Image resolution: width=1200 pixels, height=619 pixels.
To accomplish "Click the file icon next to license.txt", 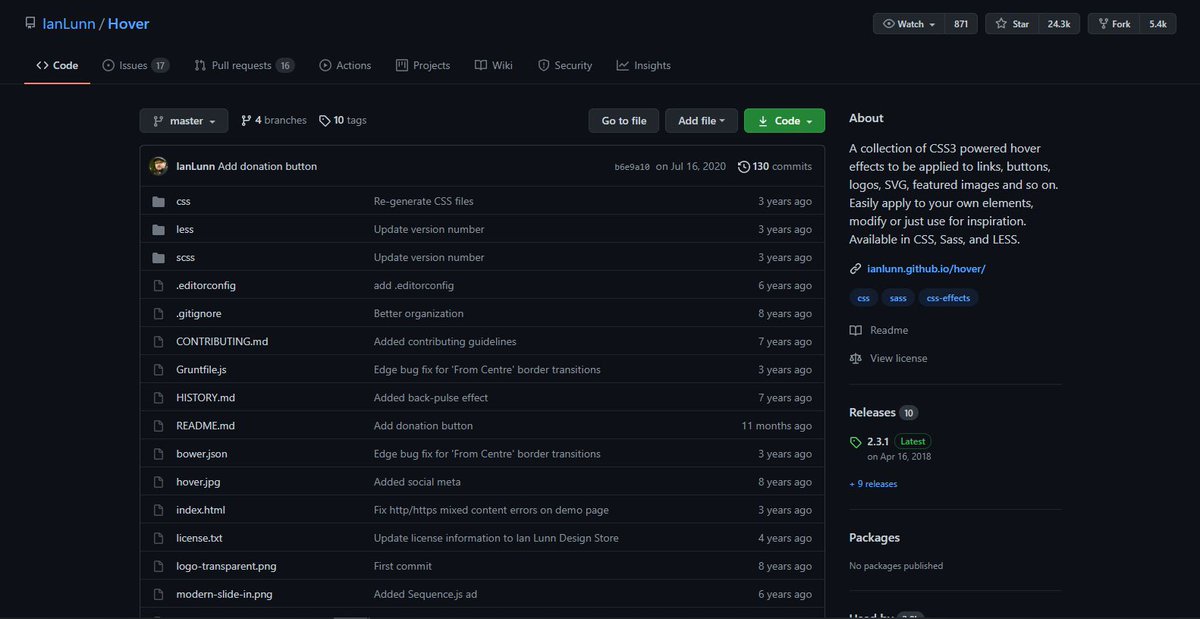I will point(158,537).
